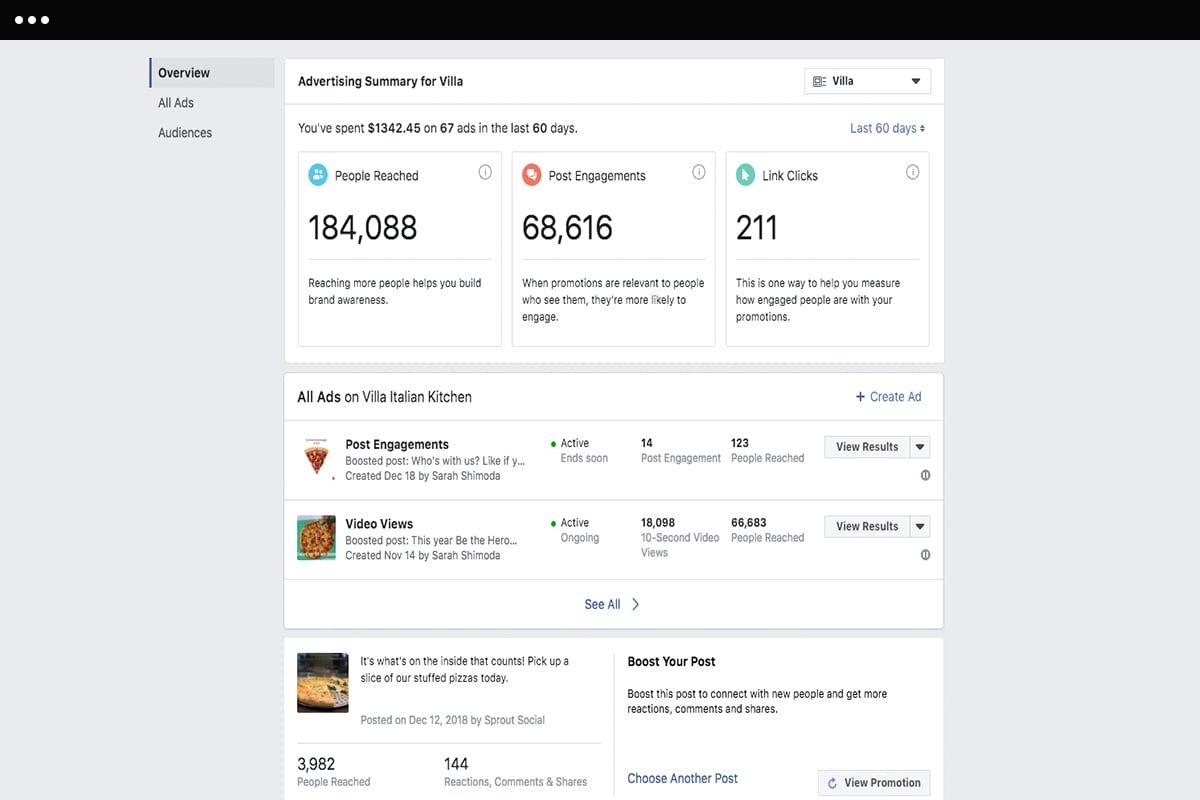The height and width of the screenshot is (800, 1200).
Task: Expand options arrow for Video Views ad
Action: (x=920, y=526)
